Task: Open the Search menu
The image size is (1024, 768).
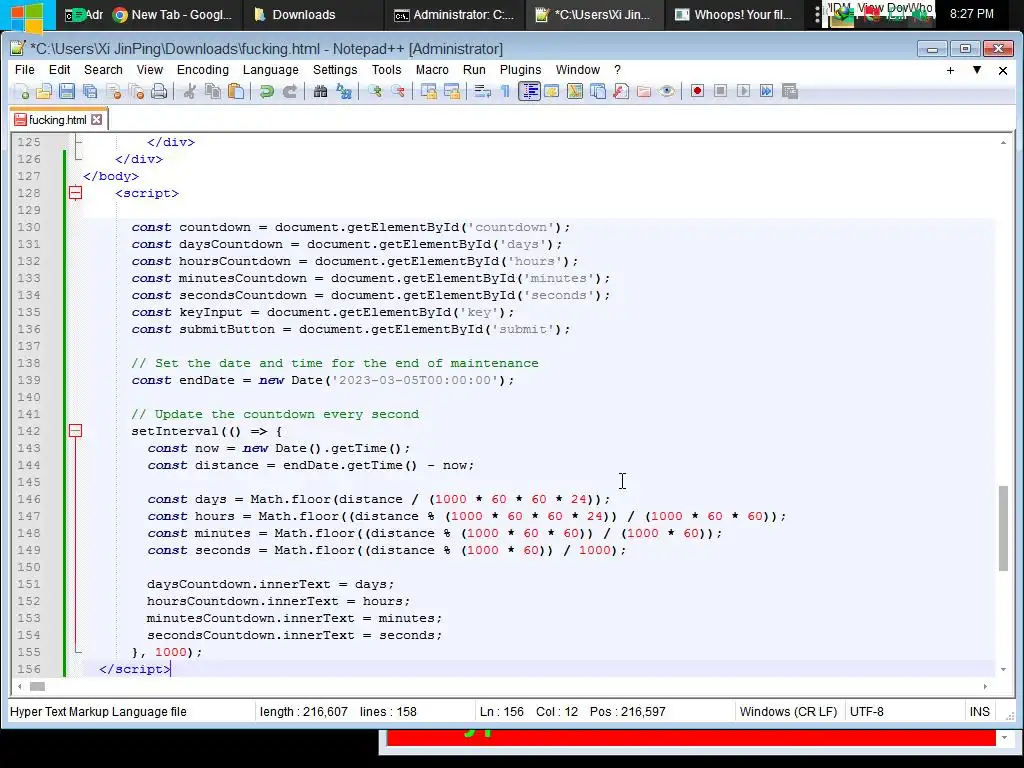Action: (x=103, y=70)
